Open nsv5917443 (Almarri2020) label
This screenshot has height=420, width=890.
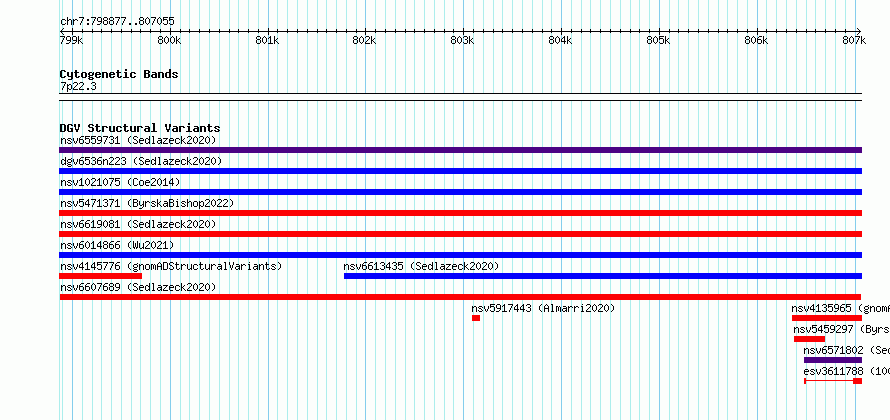coord(543,308)
